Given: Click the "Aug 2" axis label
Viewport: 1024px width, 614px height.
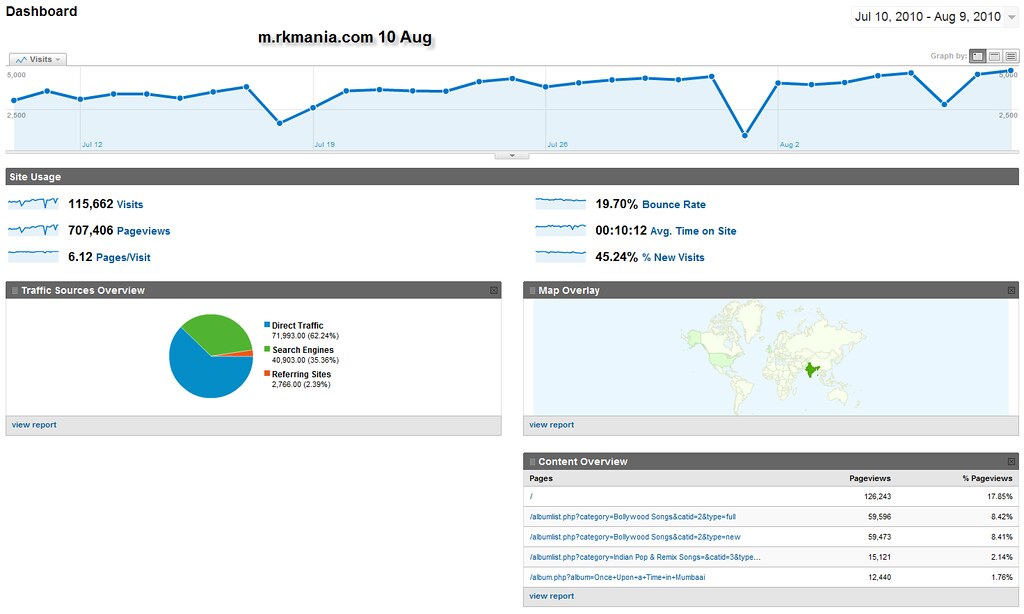Looking at the screenshot, I should coord(790,144).
